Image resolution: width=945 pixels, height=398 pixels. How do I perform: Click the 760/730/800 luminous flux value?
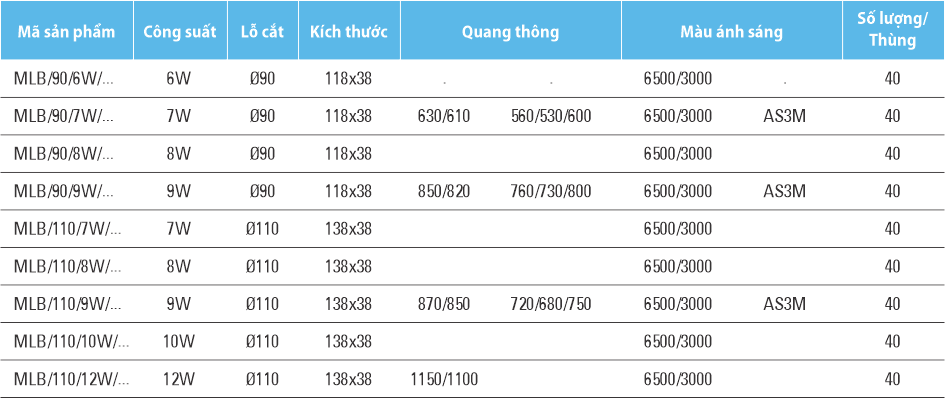(550, 191)
